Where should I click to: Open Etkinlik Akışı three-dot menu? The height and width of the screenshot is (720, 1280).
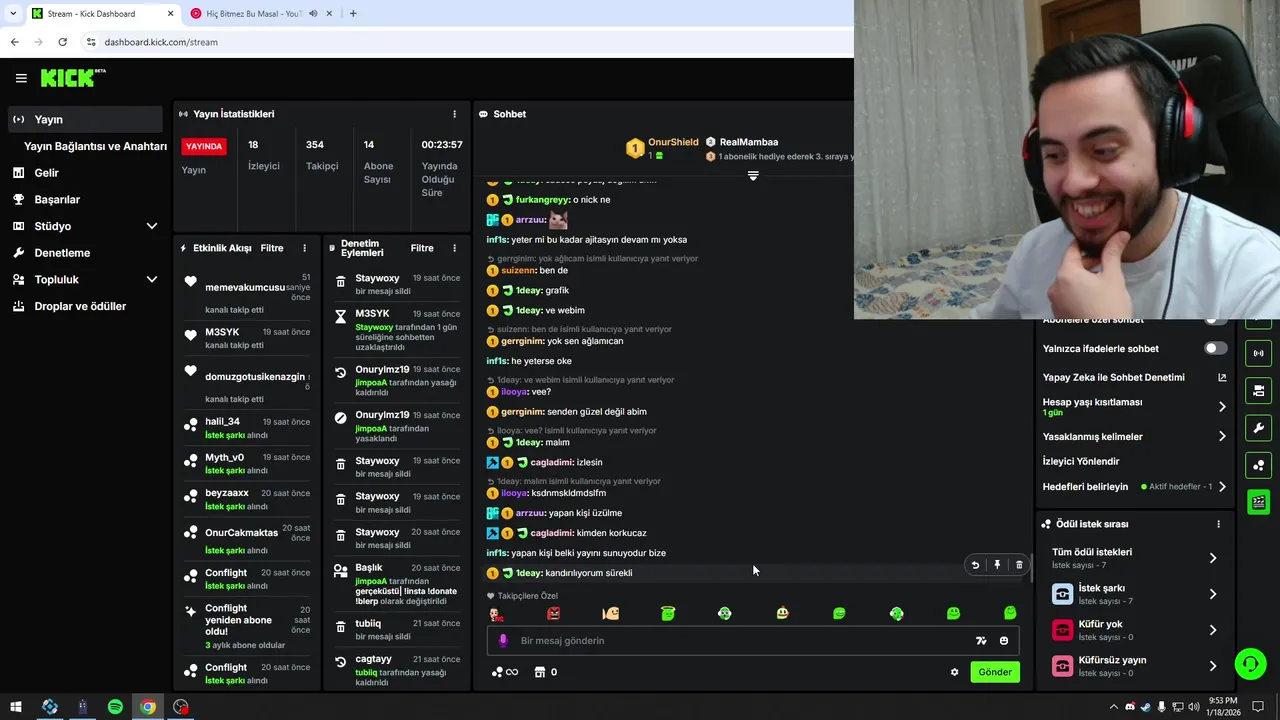tap(305, 248)
